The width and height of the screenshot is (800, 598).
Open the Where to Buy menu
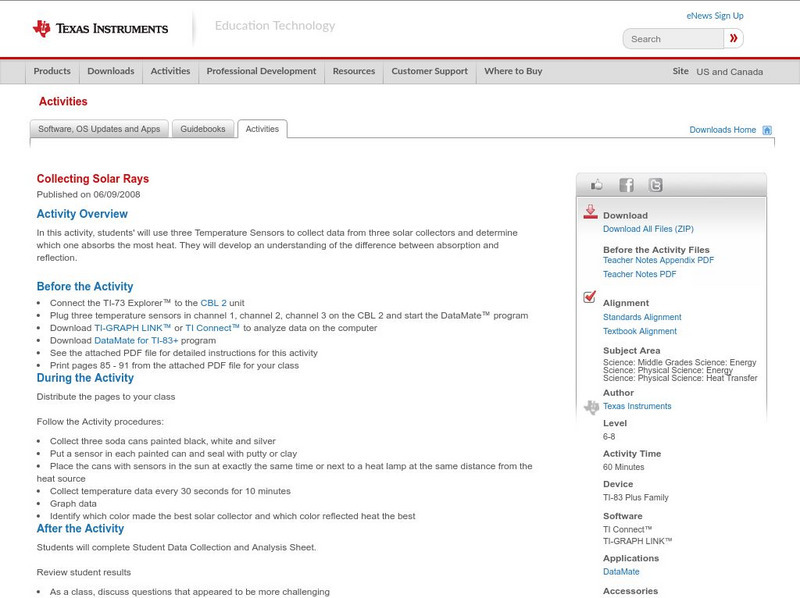[513, 71]
